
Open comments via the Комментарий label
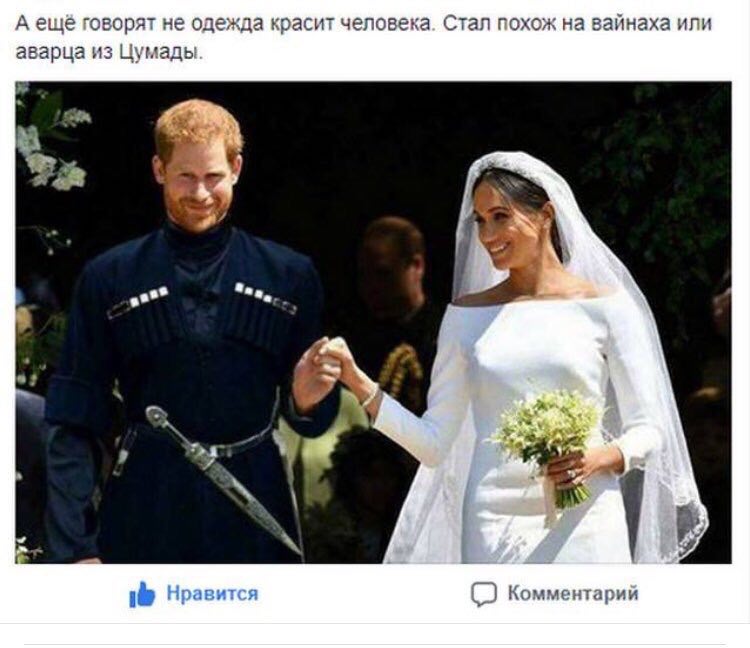point(573,593)
